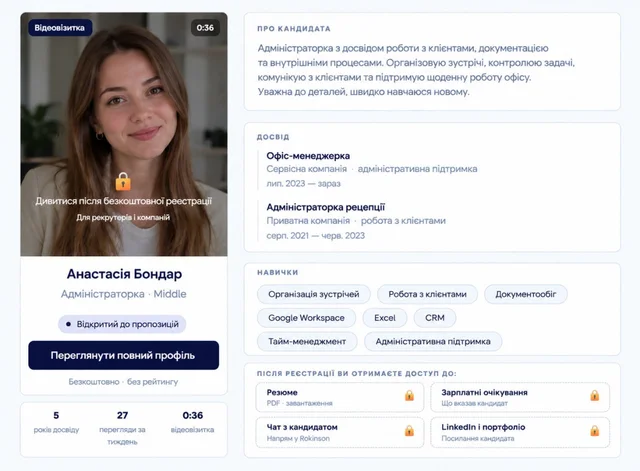Viewport: 640px width, 471px height.
Task: Select the Організація зустрічей skill tag
Action: click(x=313, y=294)
